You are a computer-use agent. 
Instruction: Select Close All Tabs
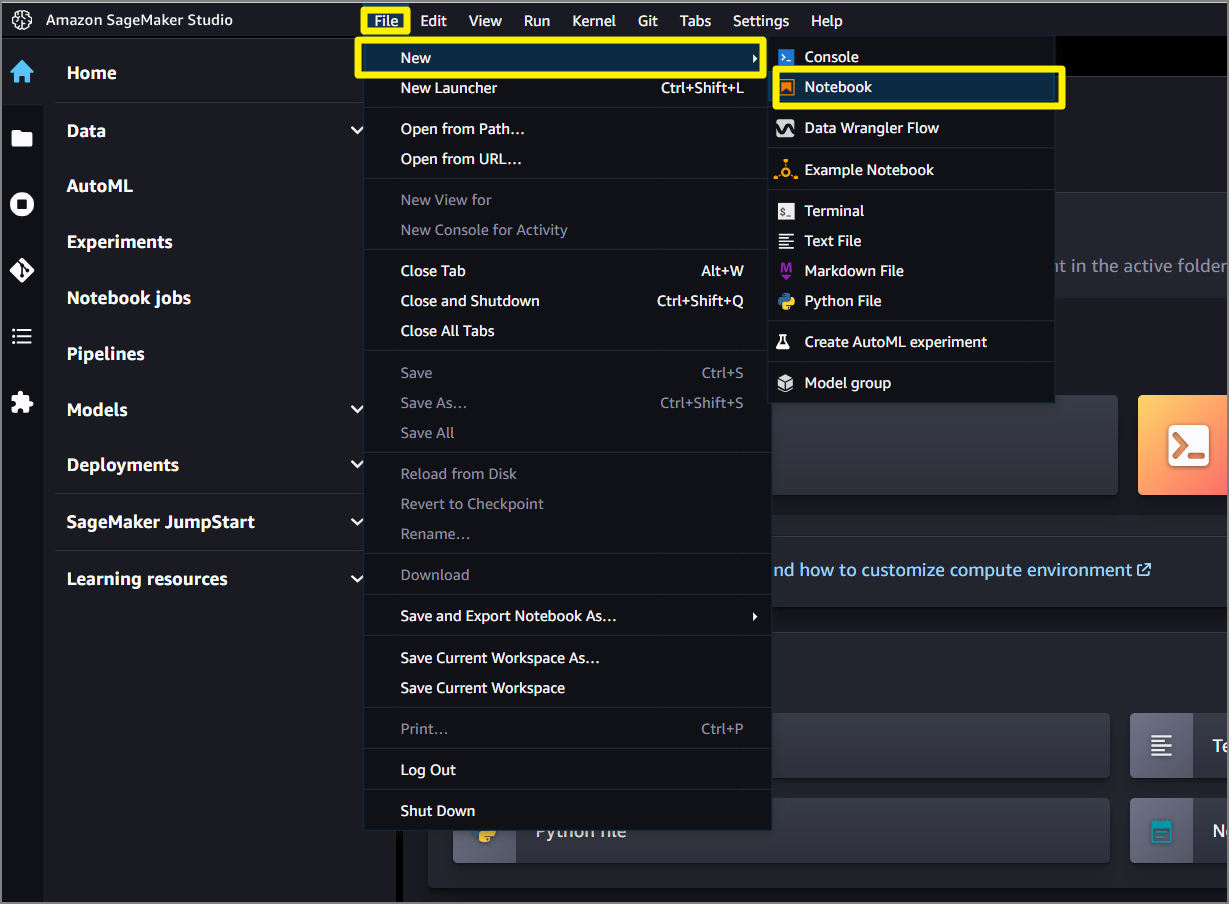point(567,331)
